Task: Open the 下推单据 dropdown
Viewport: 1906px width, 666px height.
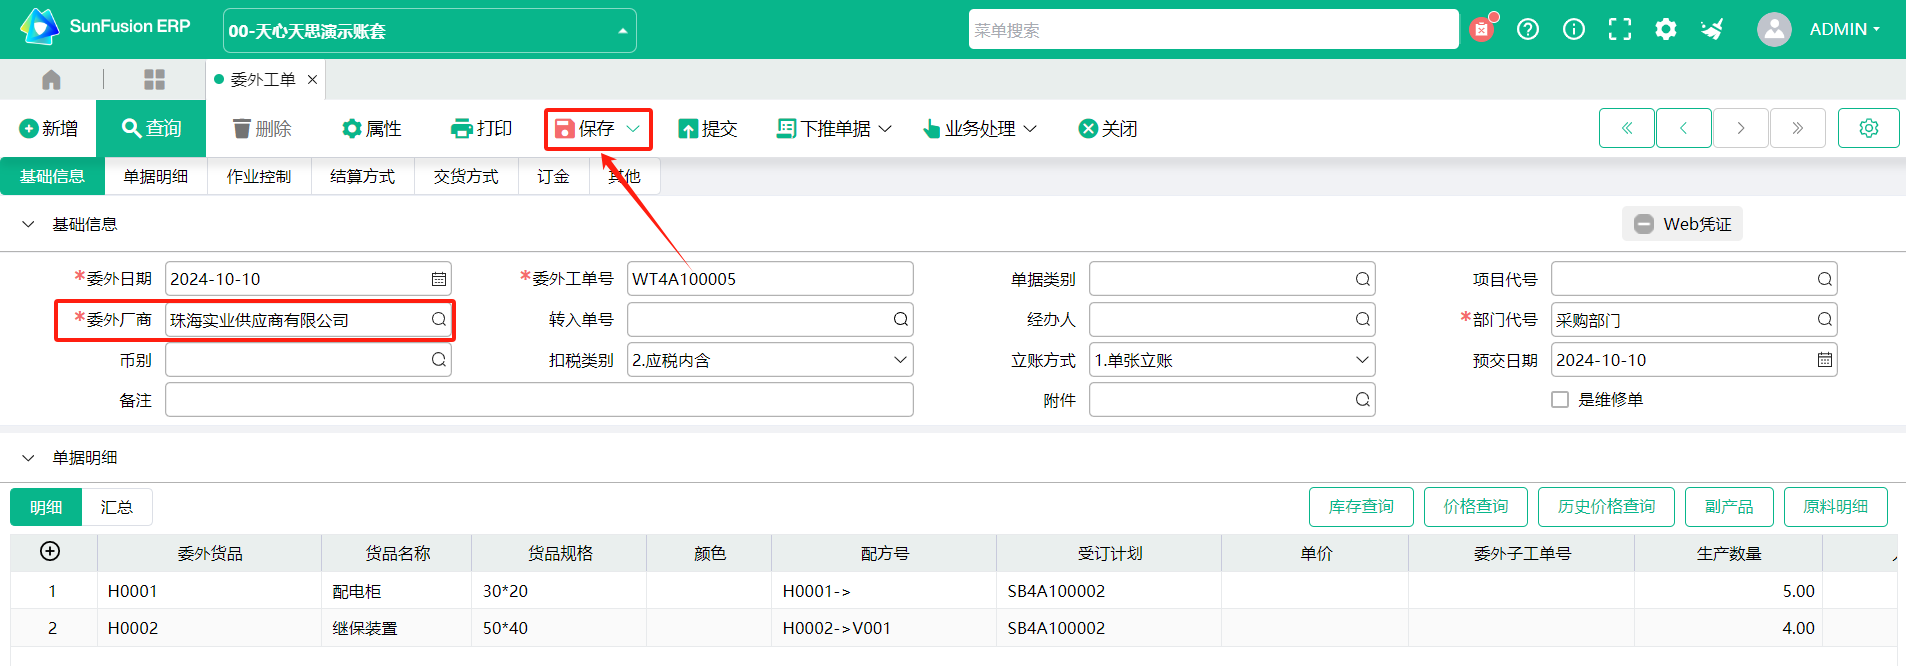Action: [834, 129]
